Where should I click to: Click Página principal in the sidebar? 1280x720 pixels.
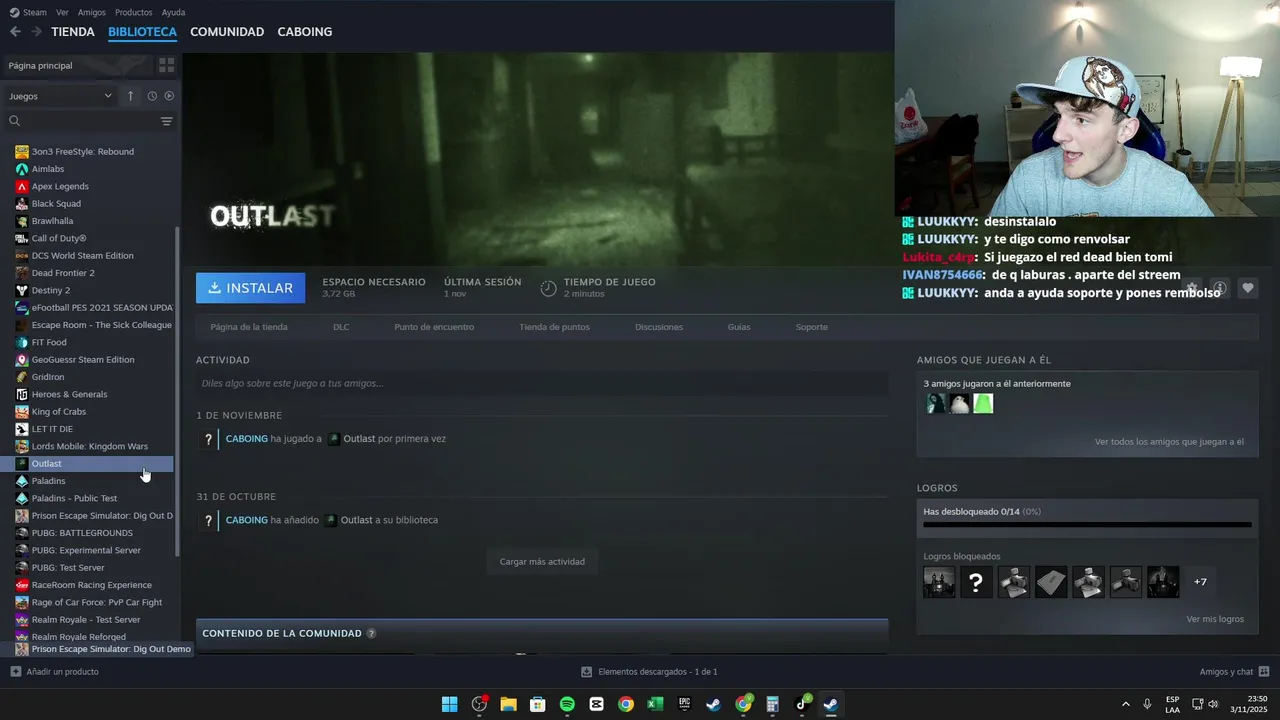40,65
